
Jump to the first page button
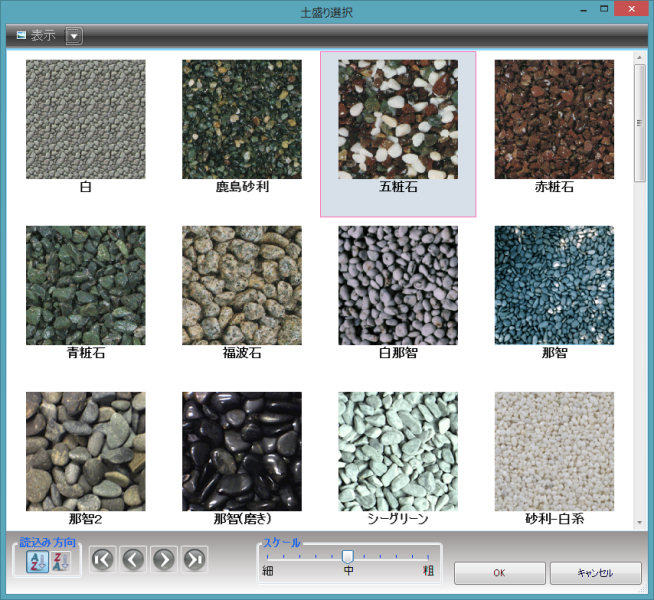102,559
